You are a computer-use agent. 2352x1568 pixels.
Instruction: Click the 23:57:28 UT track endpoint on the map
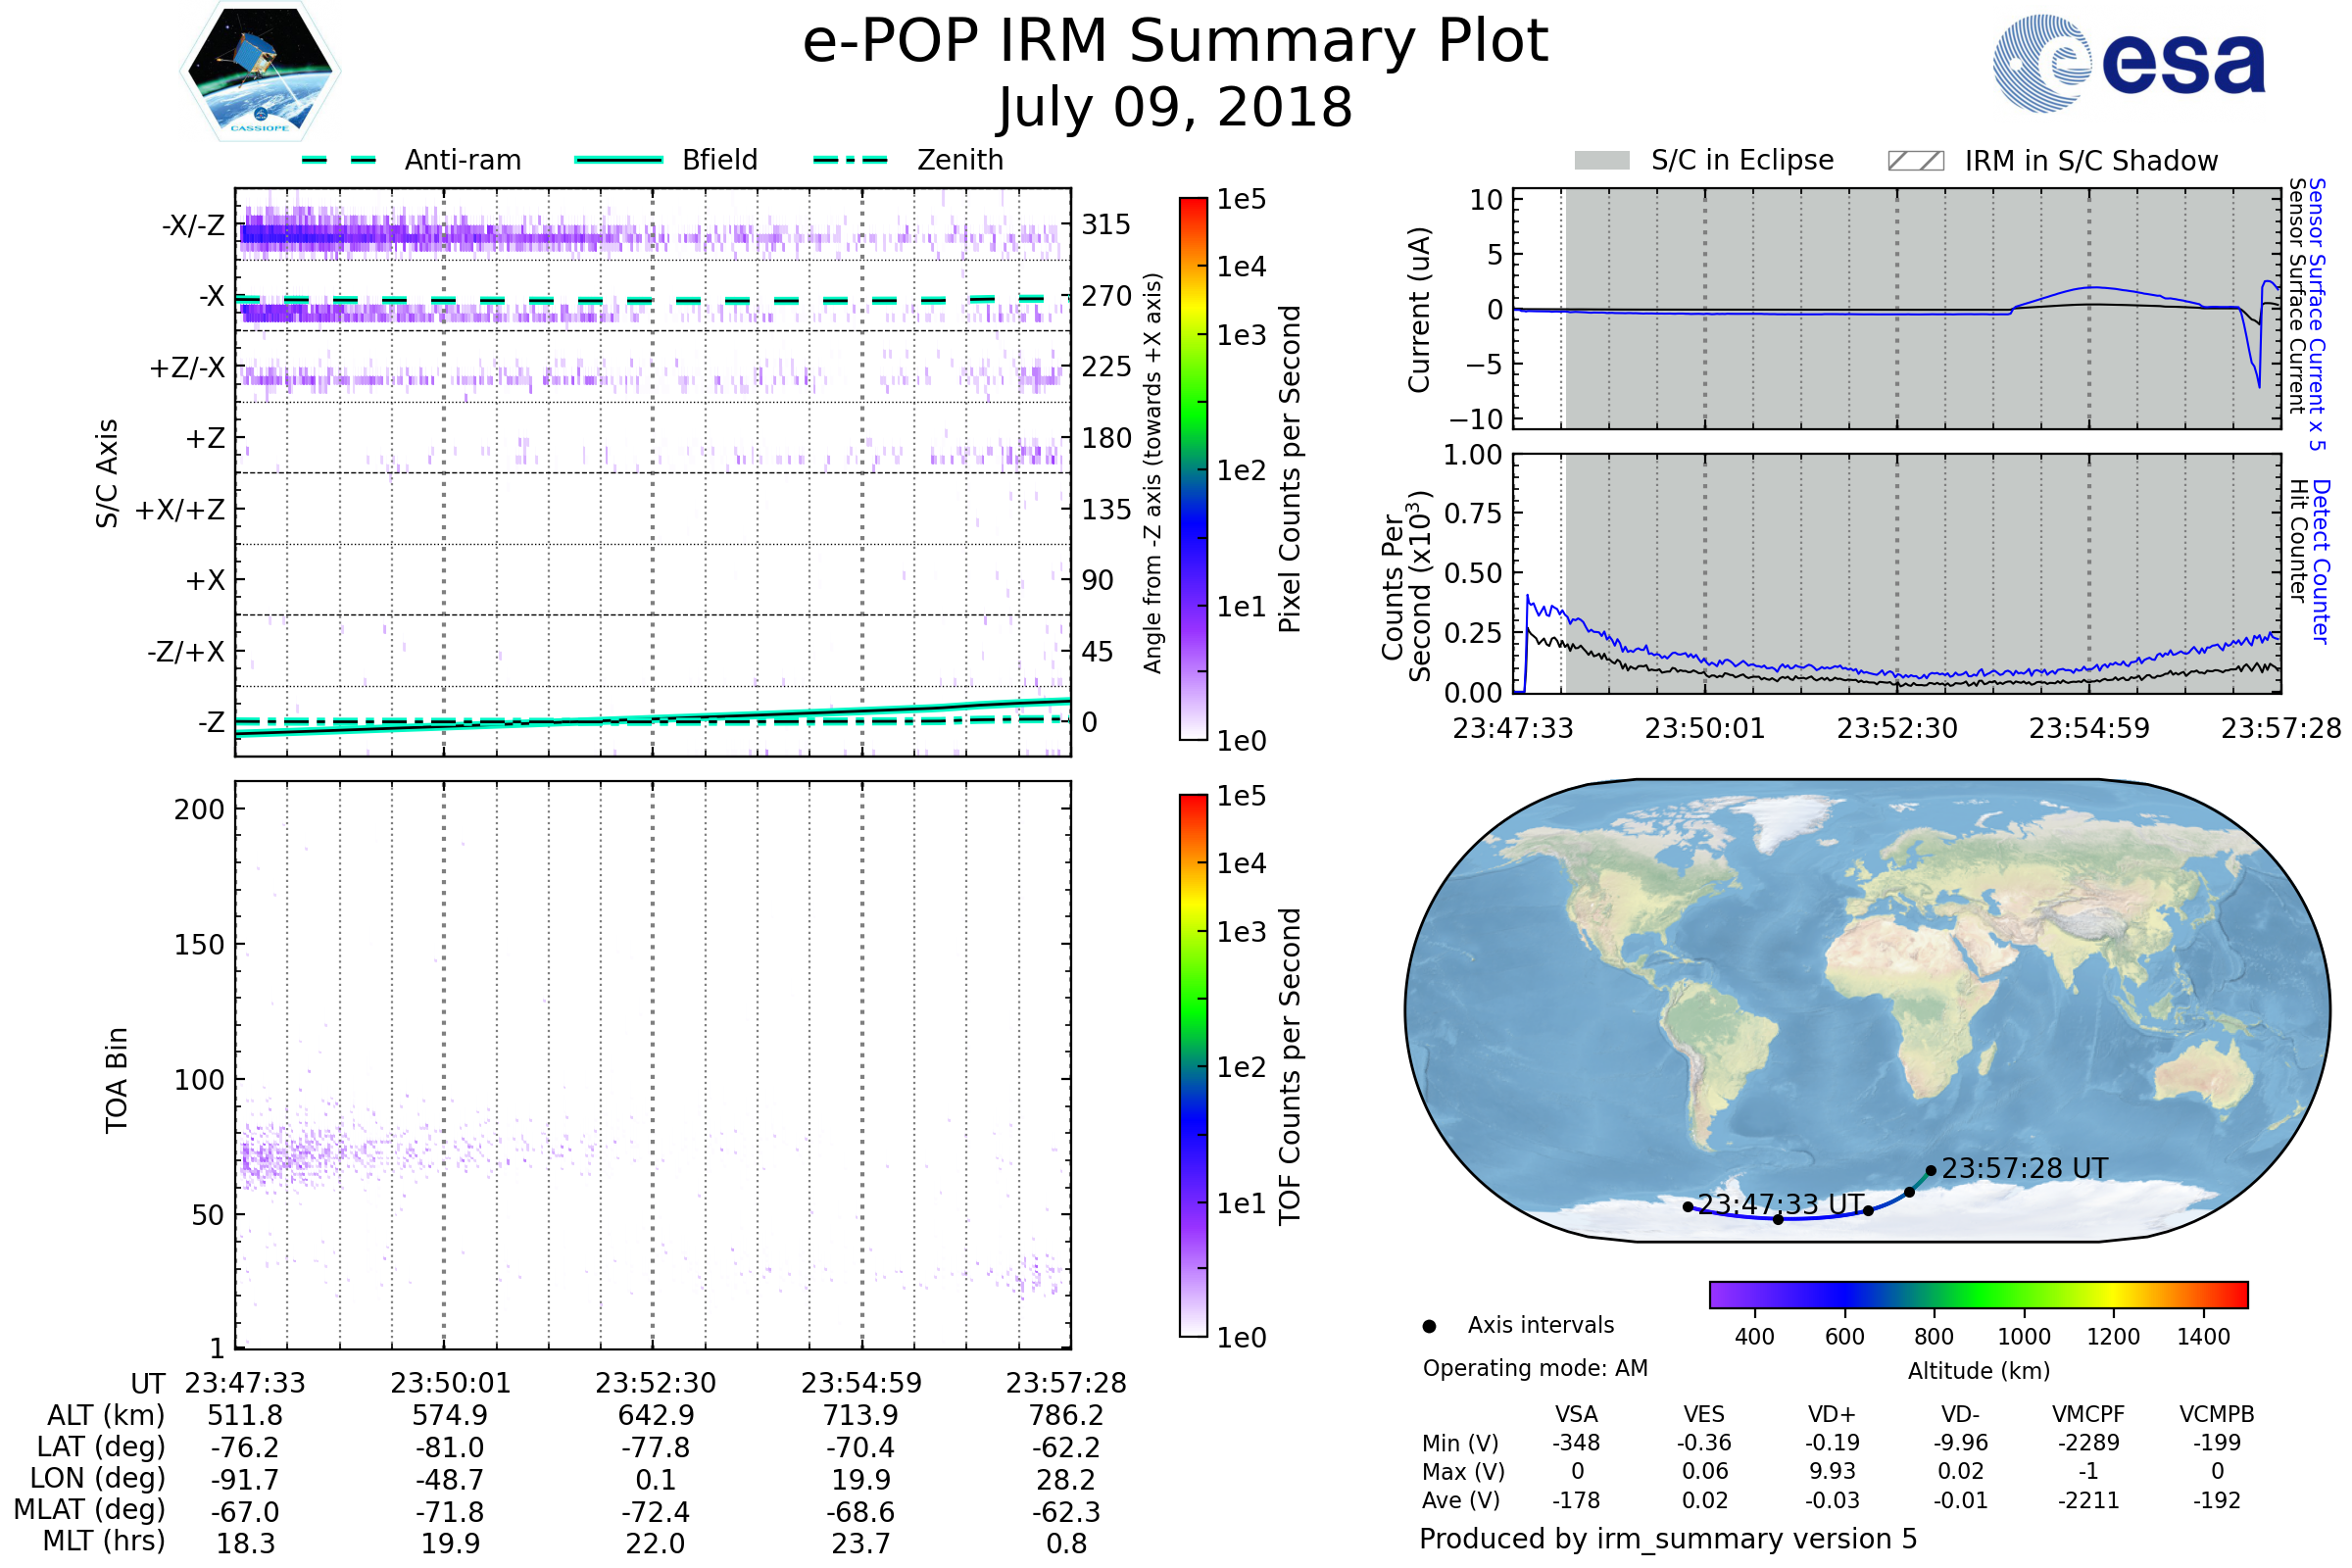pos(1931,1171)
